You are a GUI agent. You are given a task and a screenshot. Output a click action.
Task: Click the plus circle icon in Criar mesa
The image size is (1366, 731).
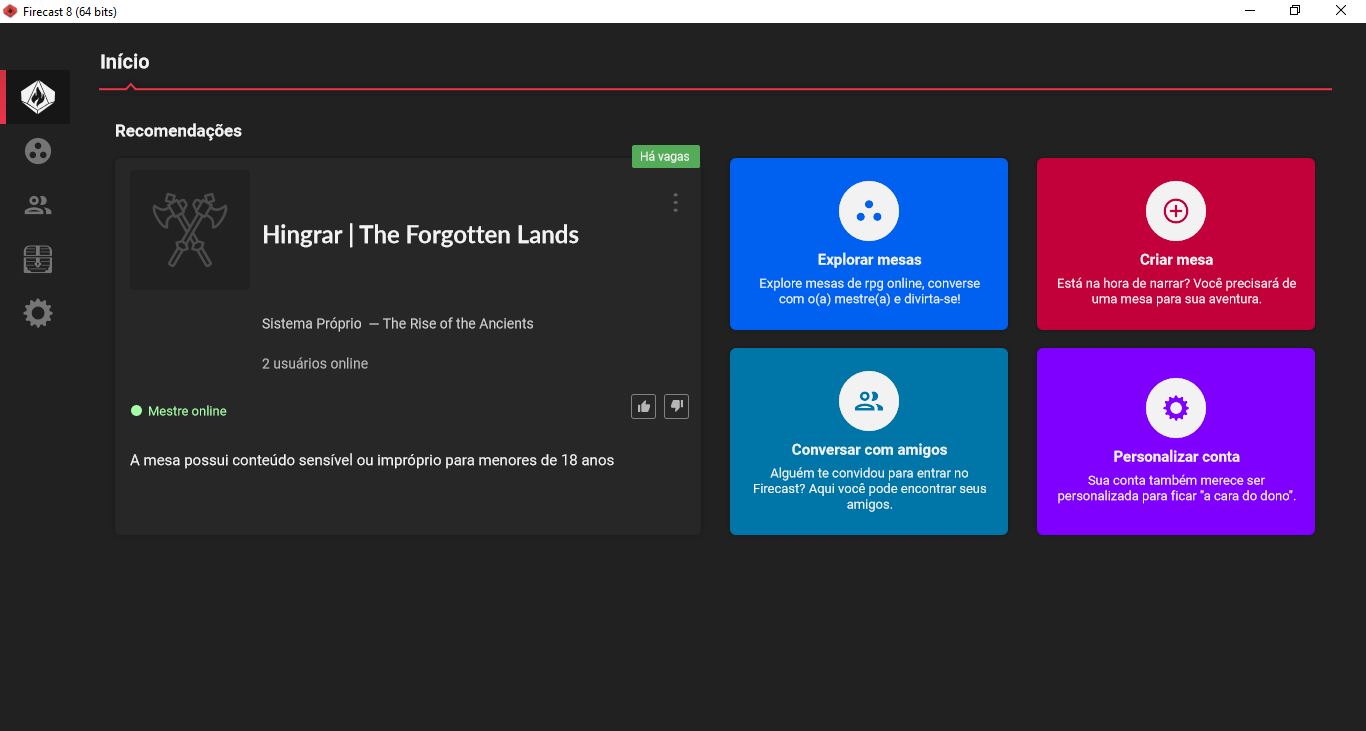point(1176,211)
